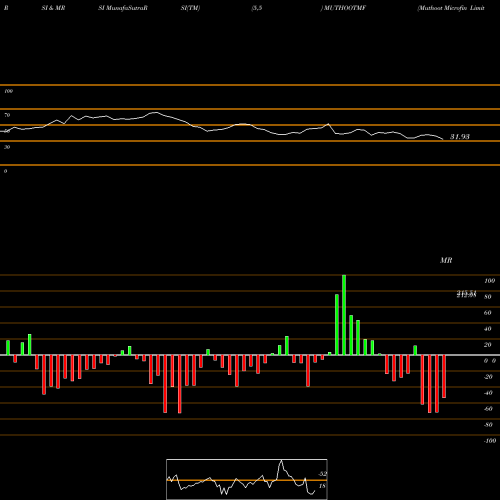Viewport: 500px width, 500px height.
Task: Click the 'Muthoot Microfin Limit' company name
Action: [451, 8]
